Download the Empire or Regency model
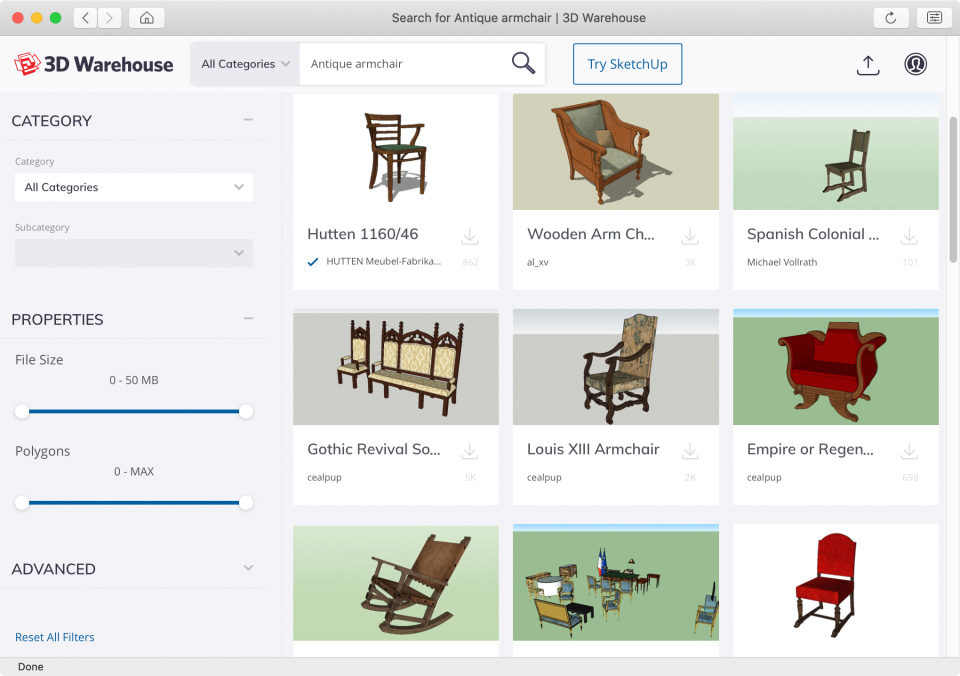The width and height of the screenshot is (960, 676). point(909,451)
